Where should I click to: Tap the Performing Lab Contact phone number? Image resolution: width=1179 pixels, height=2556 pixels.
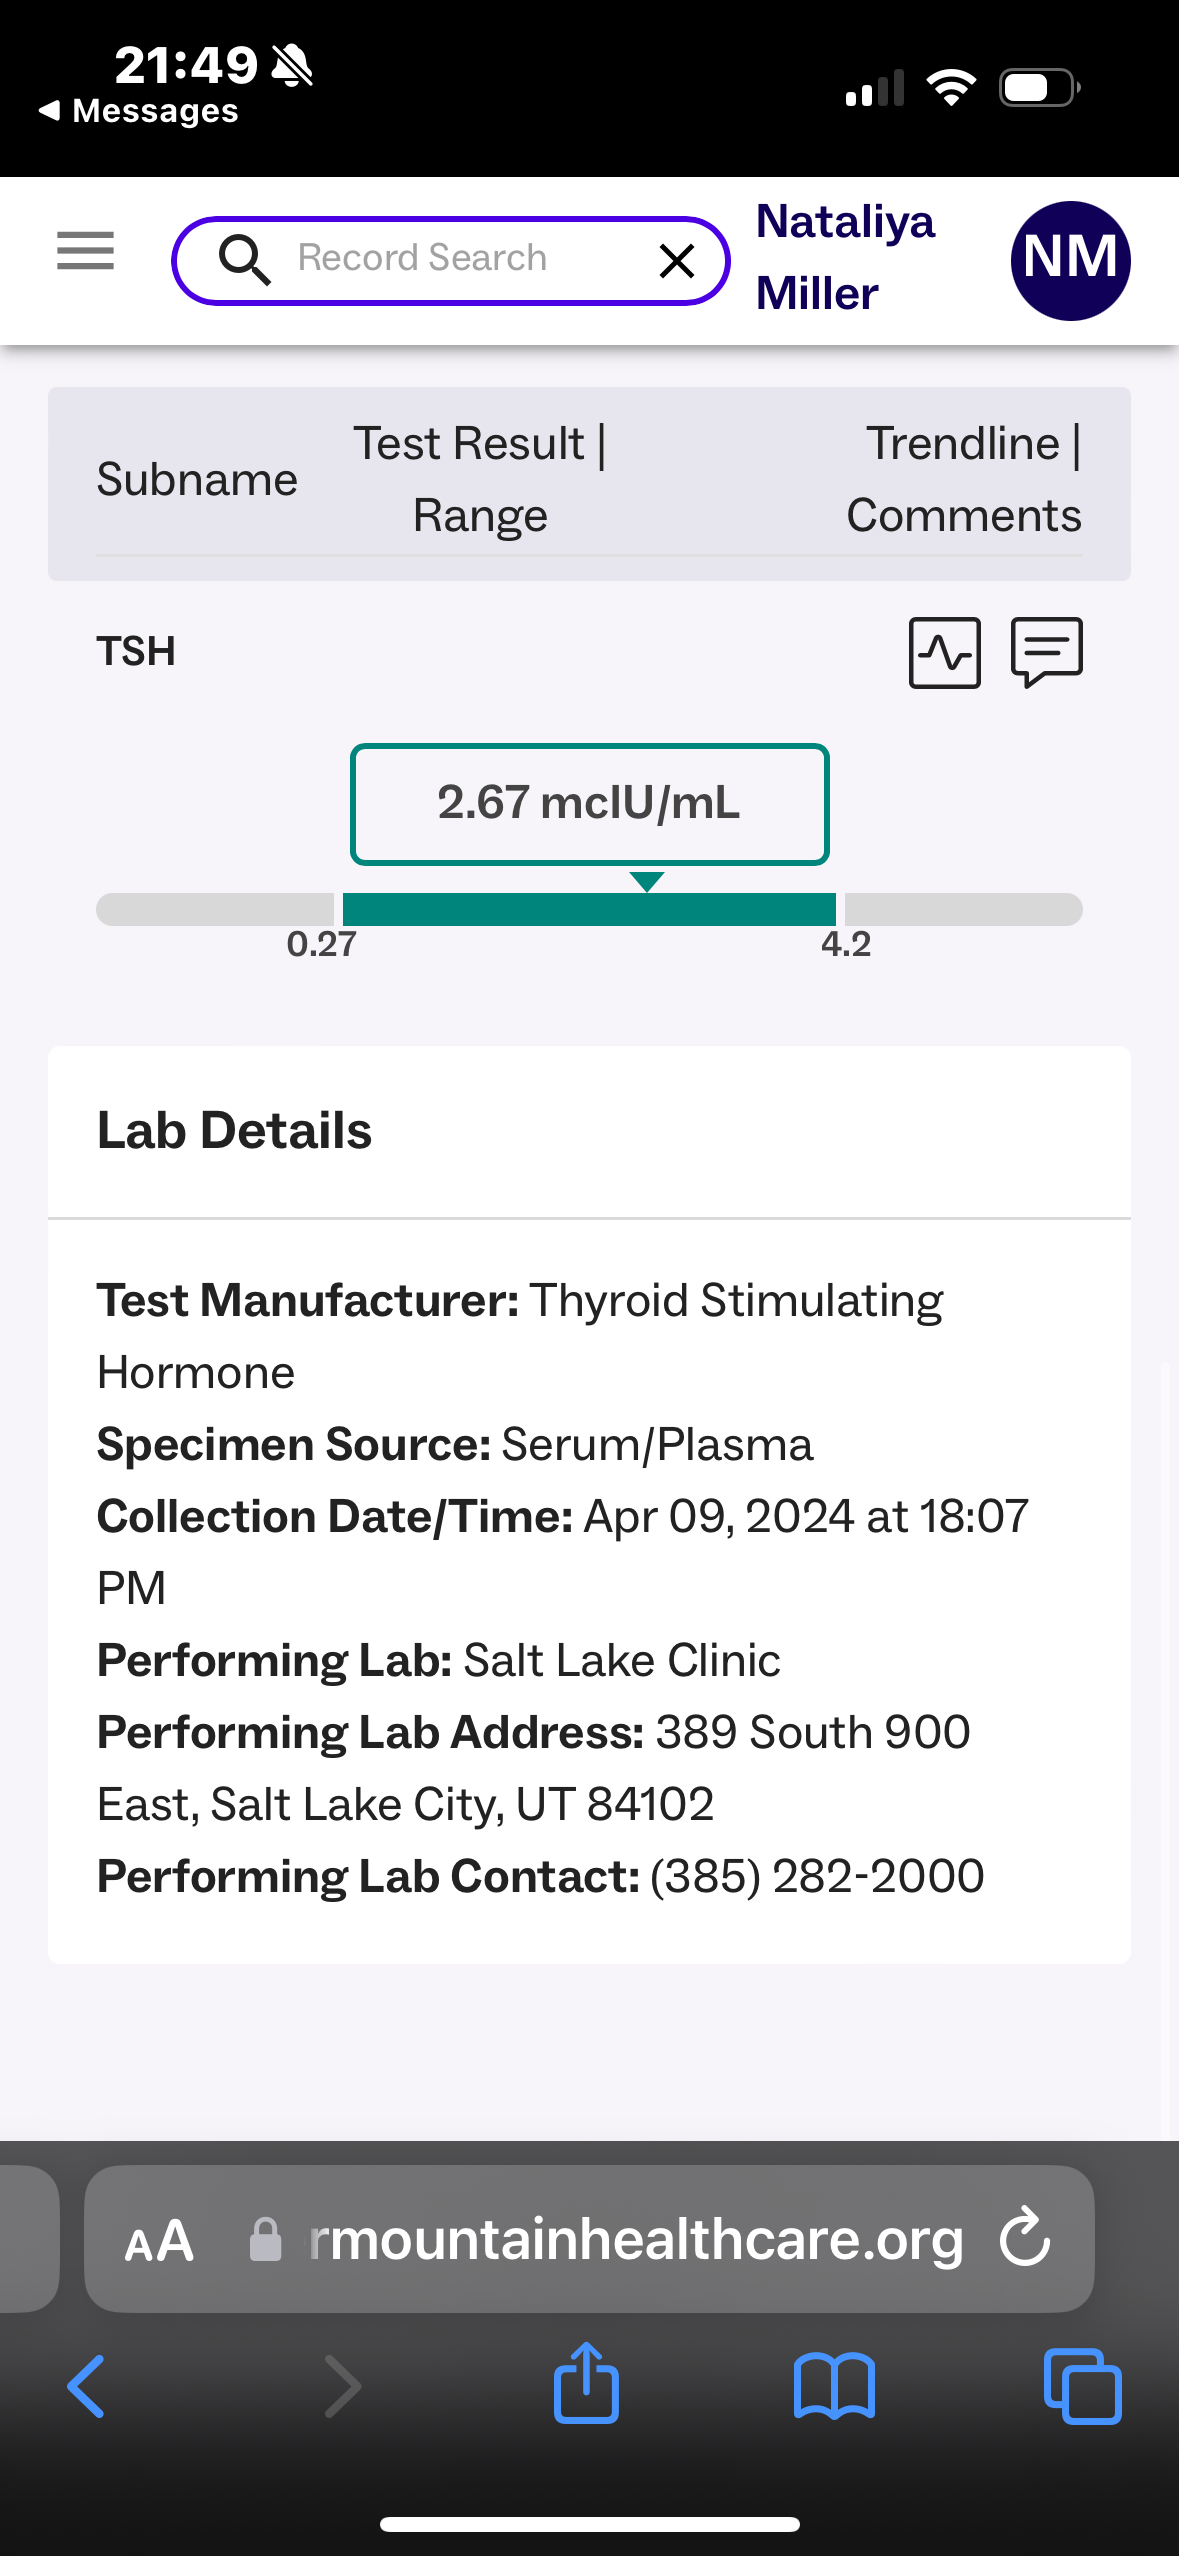pyautogui.click(x=817, y=1876)
